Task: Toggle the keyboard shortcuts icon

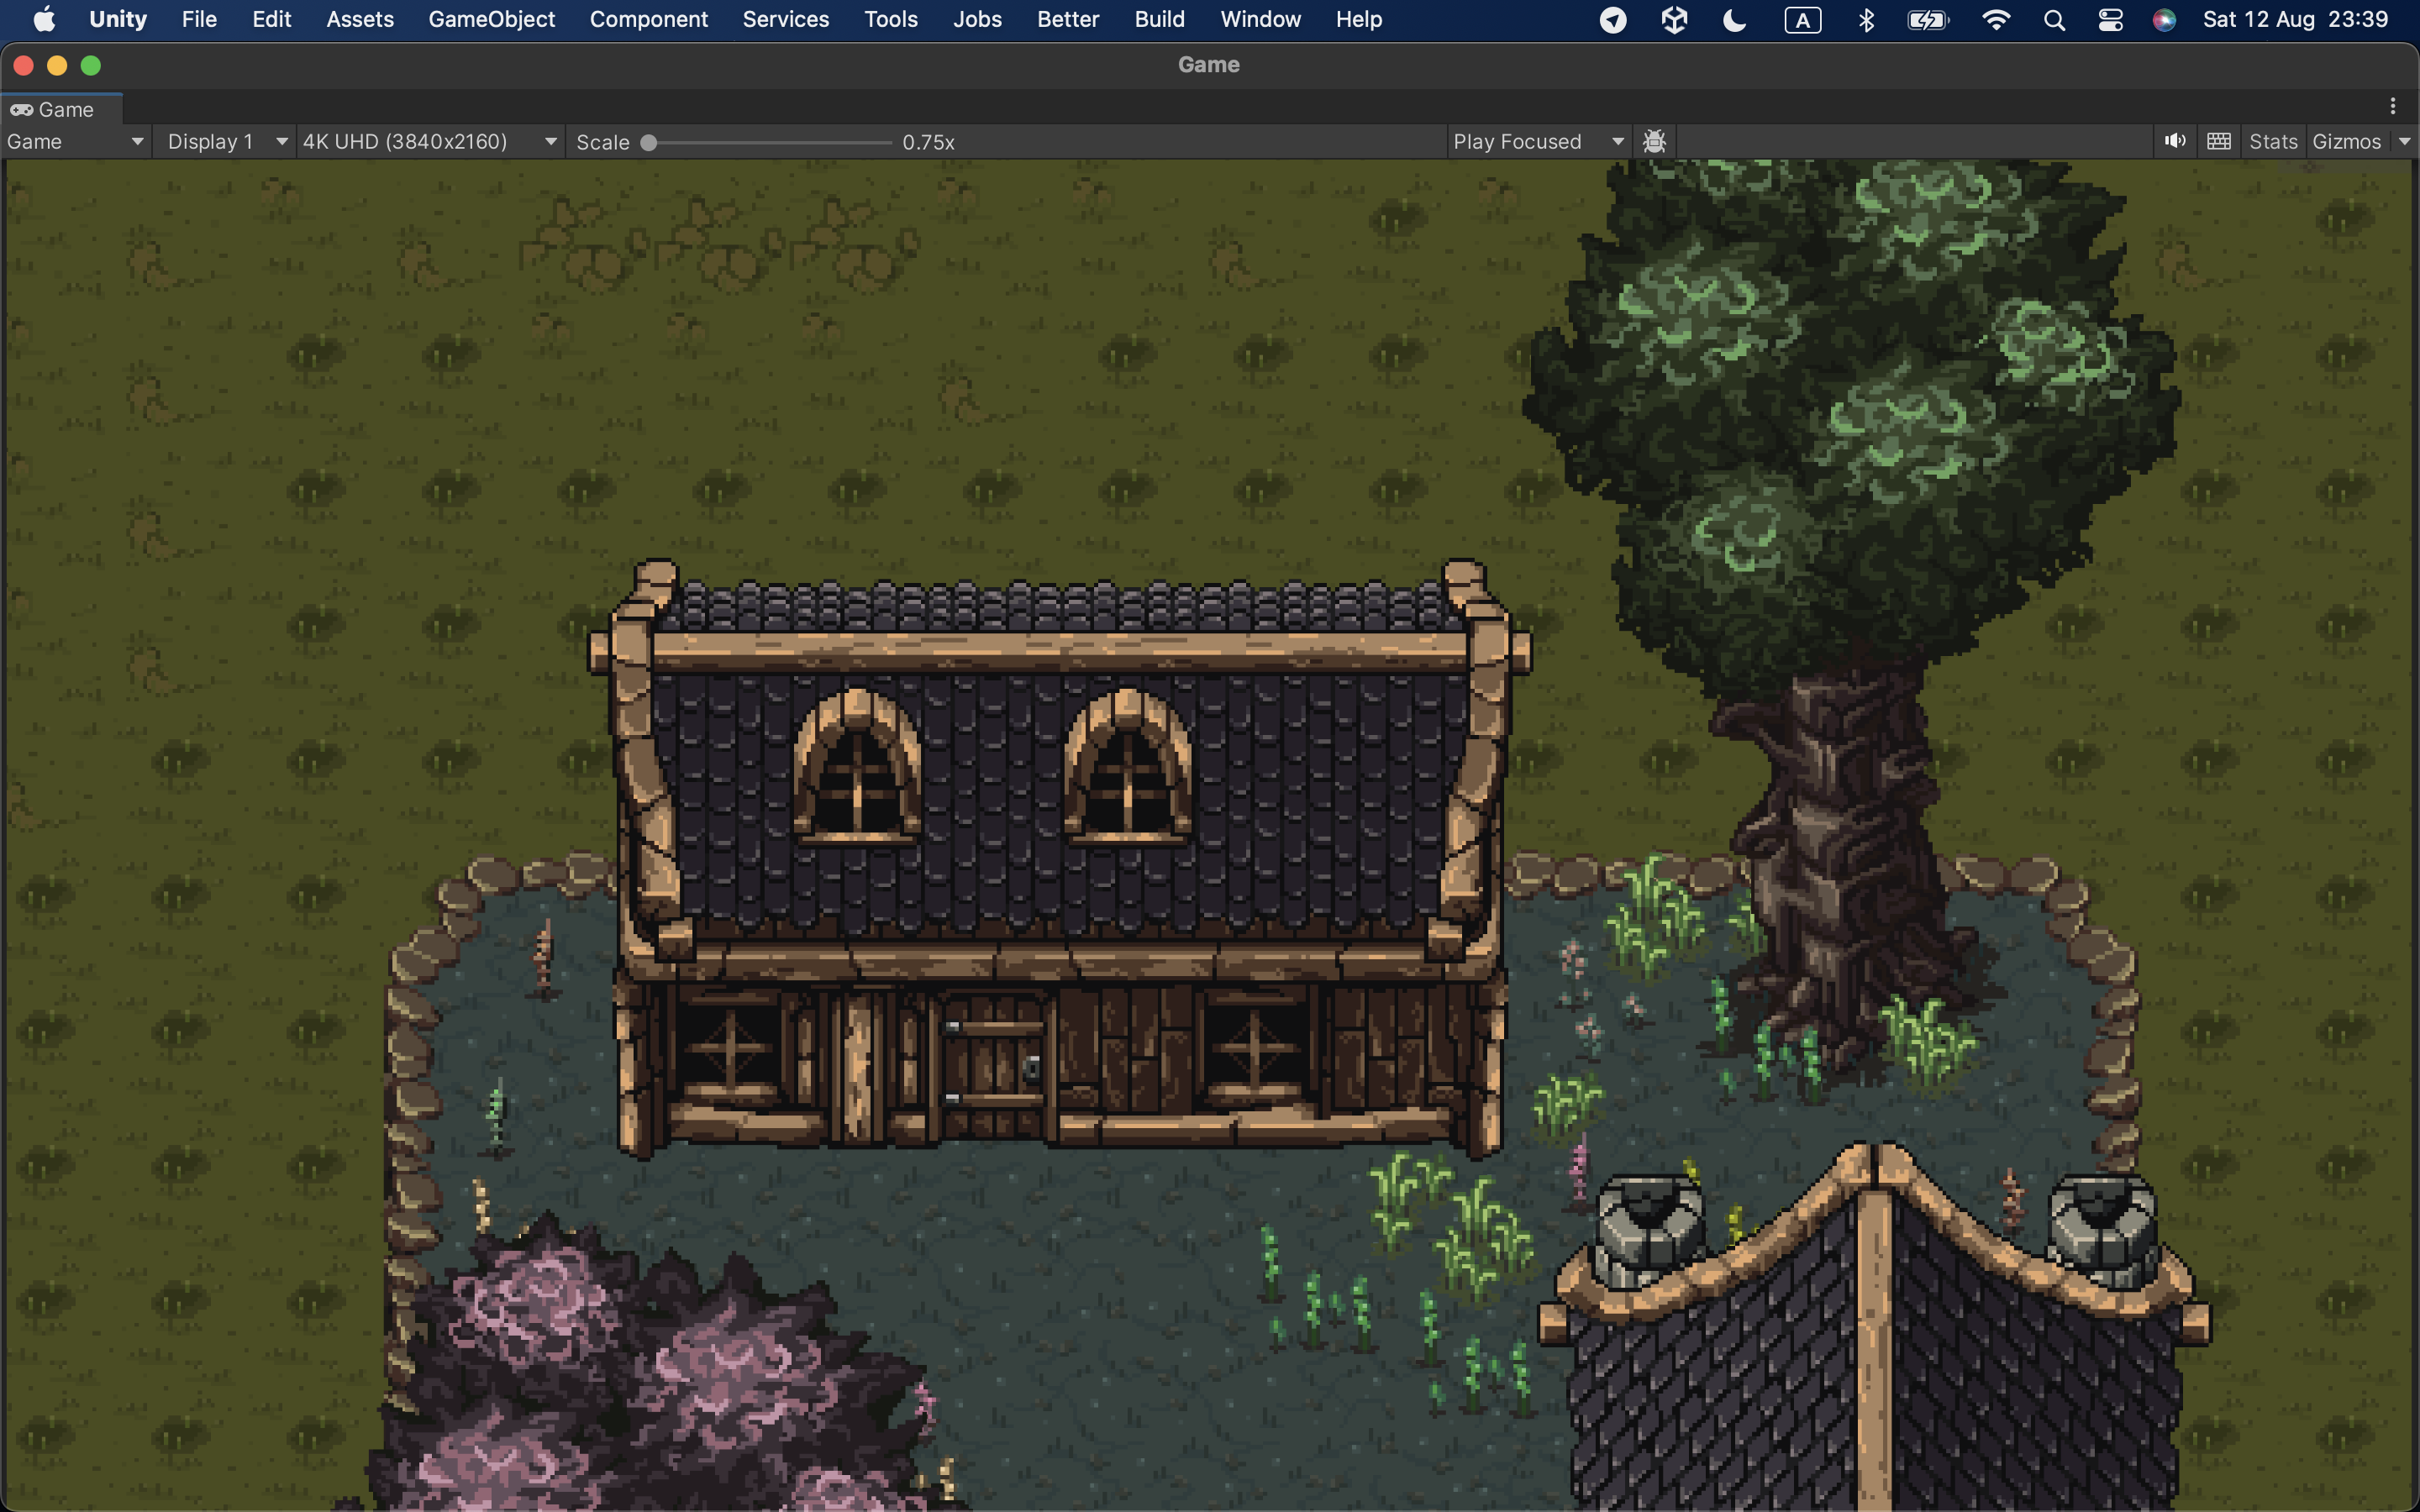Action: (2218, 141)
